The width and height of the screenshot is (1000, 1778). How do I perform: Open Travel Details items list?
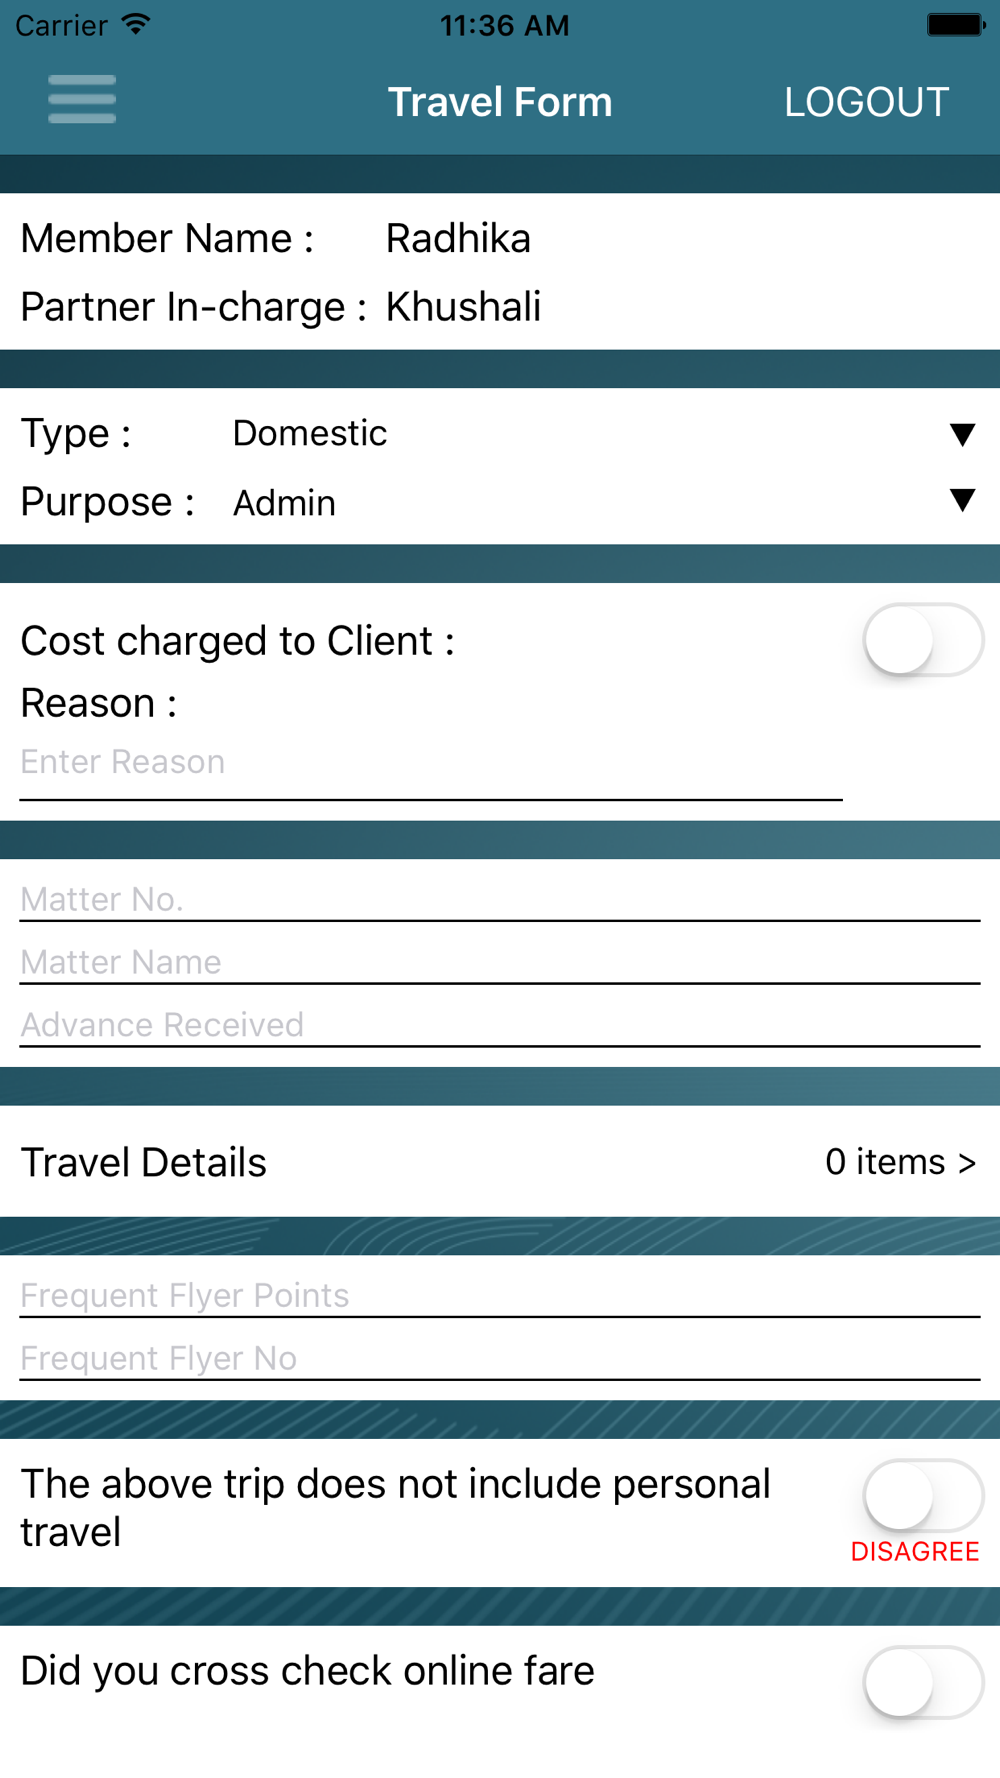900,1162
